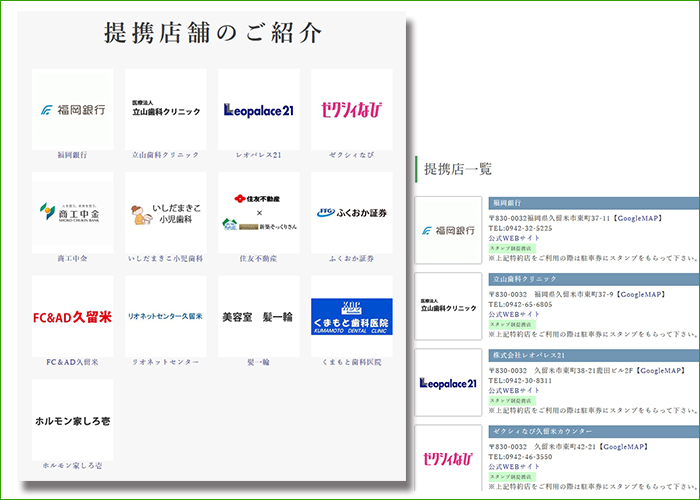Open the 商工中金 logo tile
The image size is (700, 500).
click(x=72, y=213)
